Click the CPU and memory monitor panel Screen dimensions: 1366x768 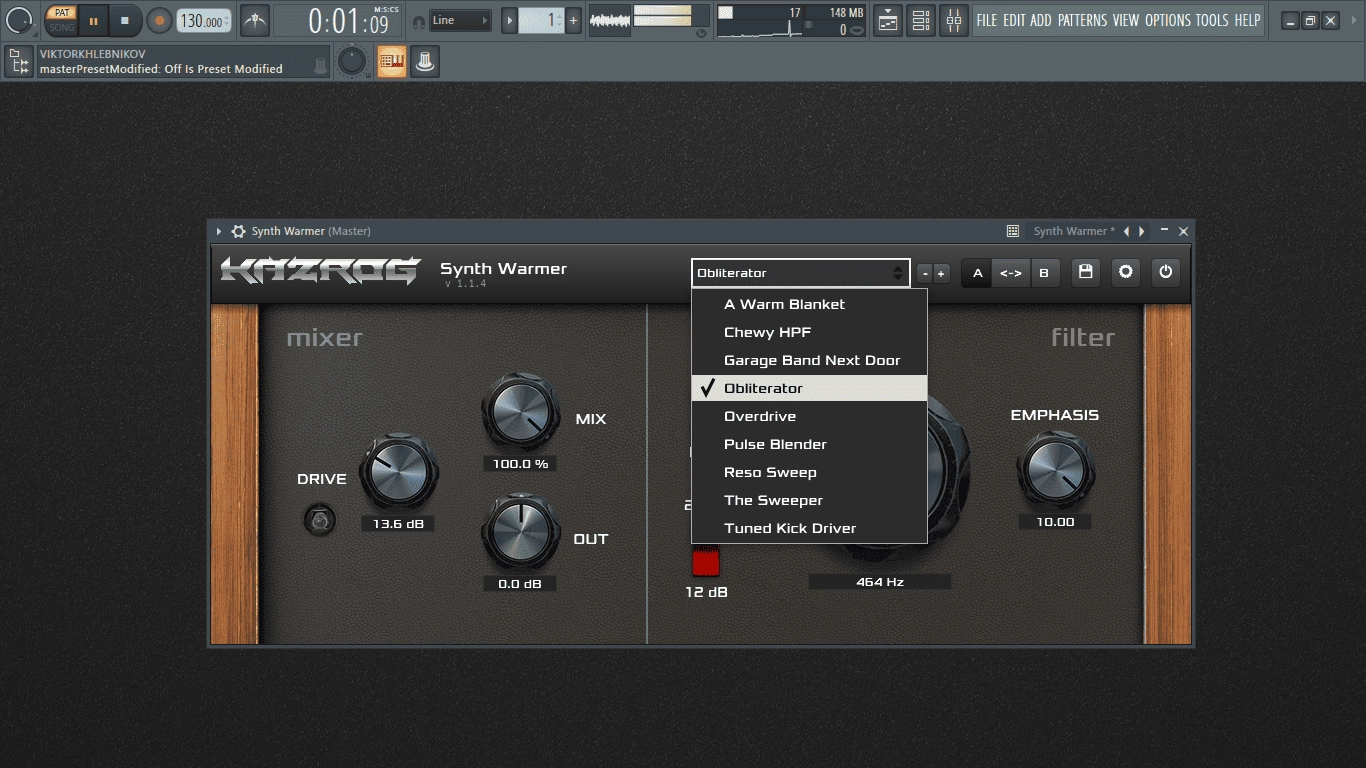point(790,20)
